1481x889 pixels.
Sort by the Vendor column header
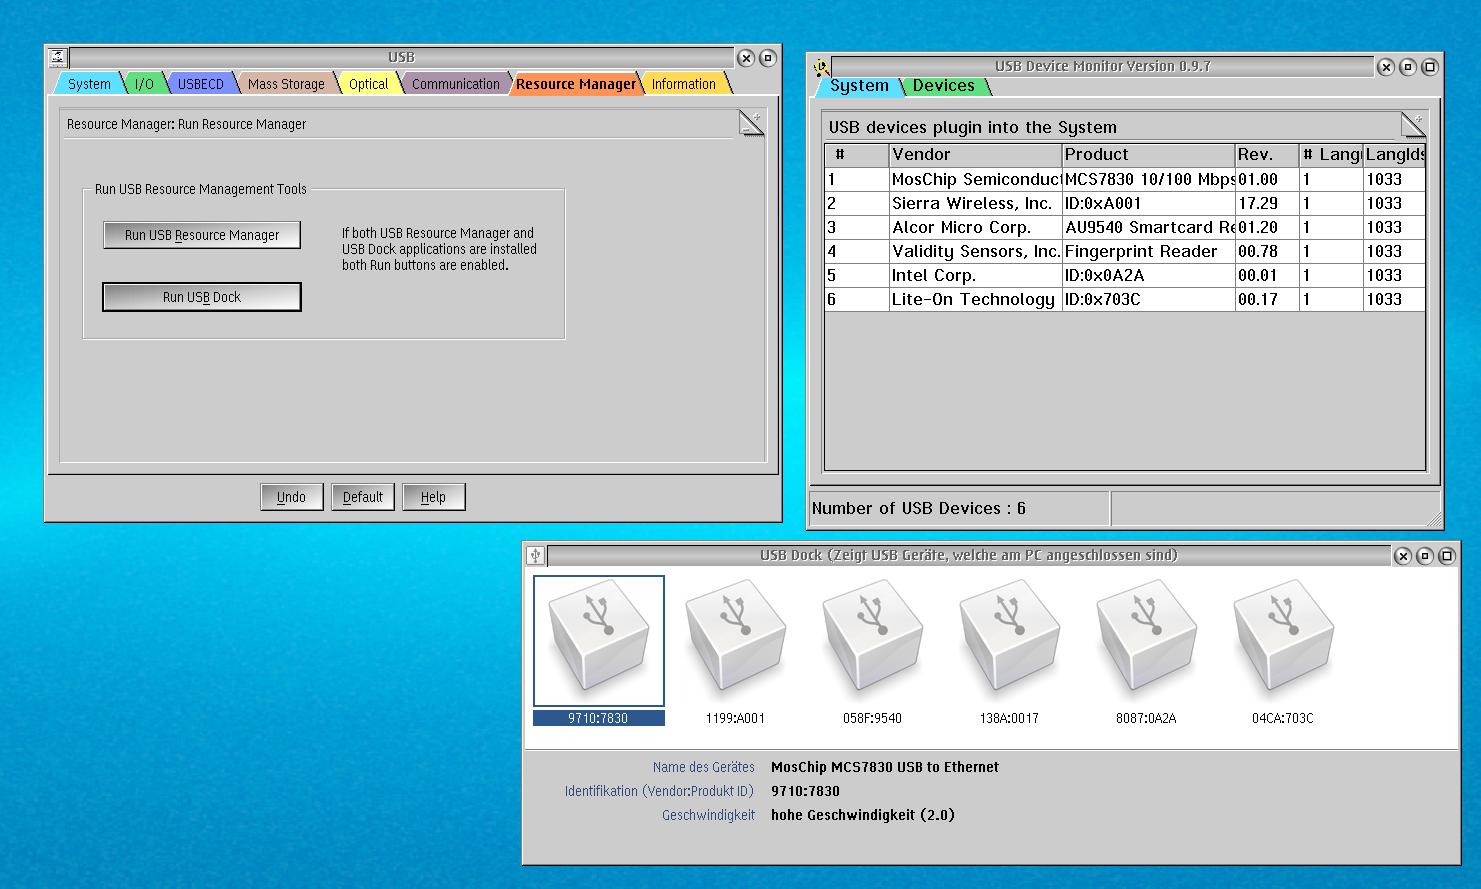975,155
